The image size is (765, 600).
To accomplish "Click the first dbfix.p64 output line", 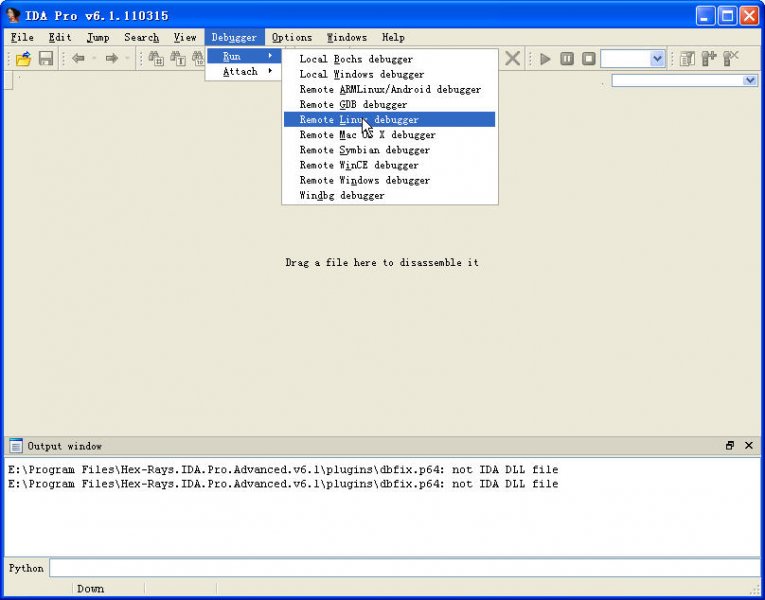I will coord(283,470).
